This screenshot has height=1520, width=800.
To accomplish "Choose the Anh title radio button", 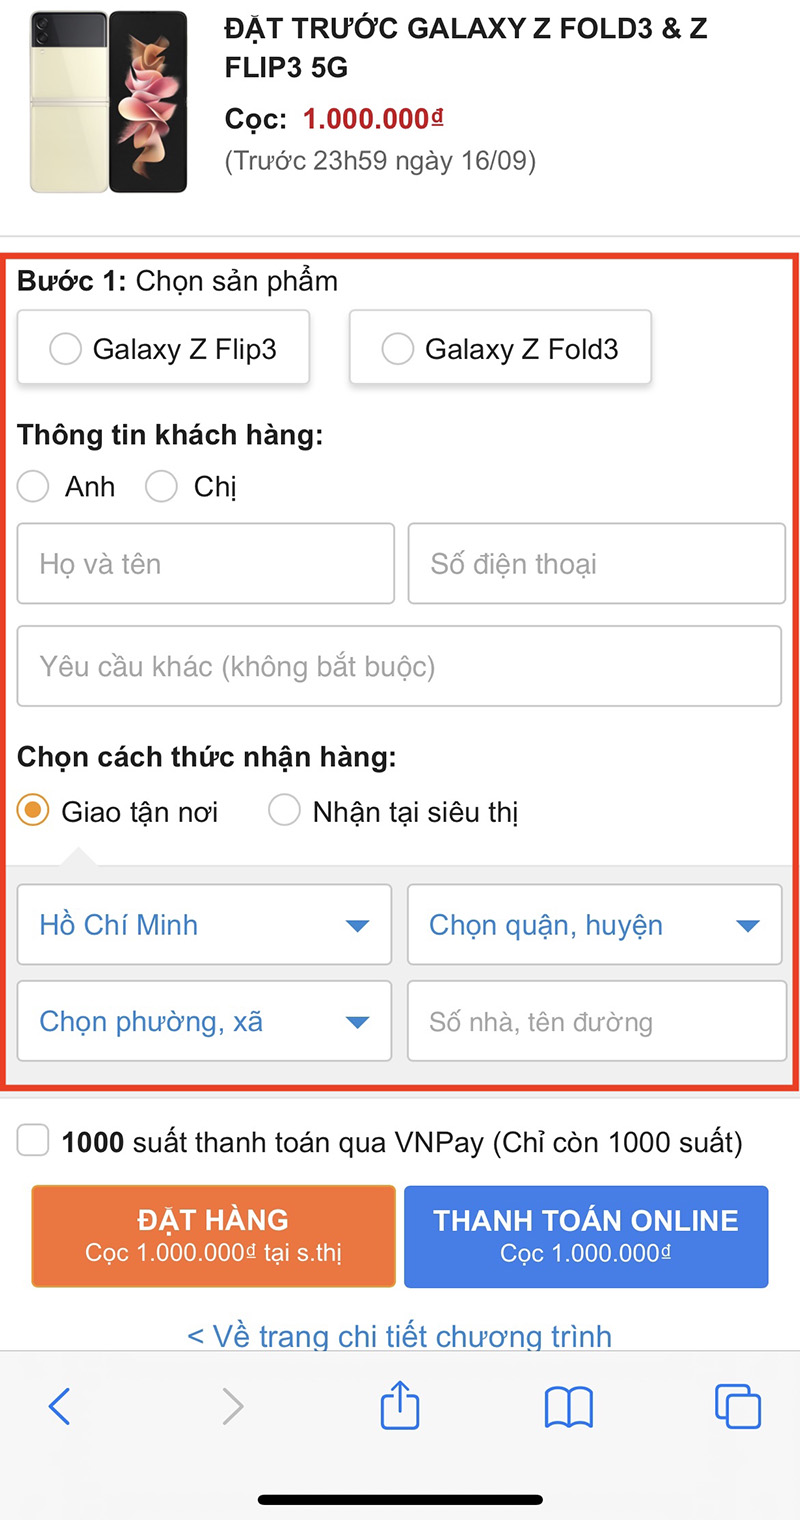I will tap(34, 487).
